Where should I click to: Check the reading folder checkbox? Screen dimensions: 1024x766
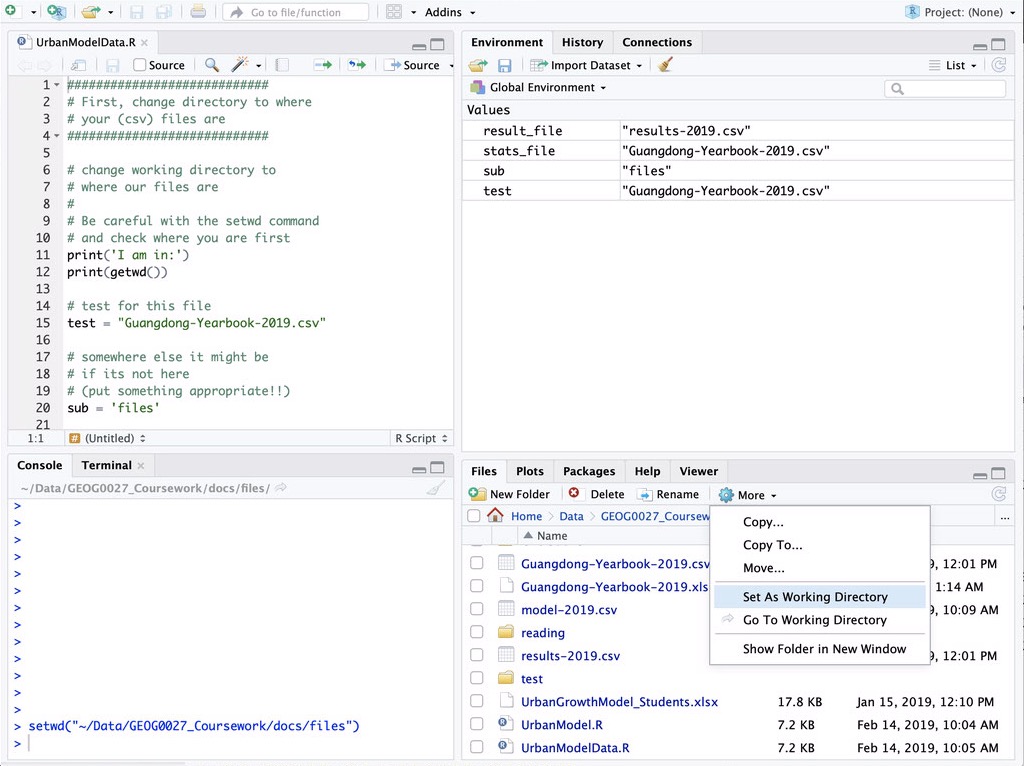477,631
